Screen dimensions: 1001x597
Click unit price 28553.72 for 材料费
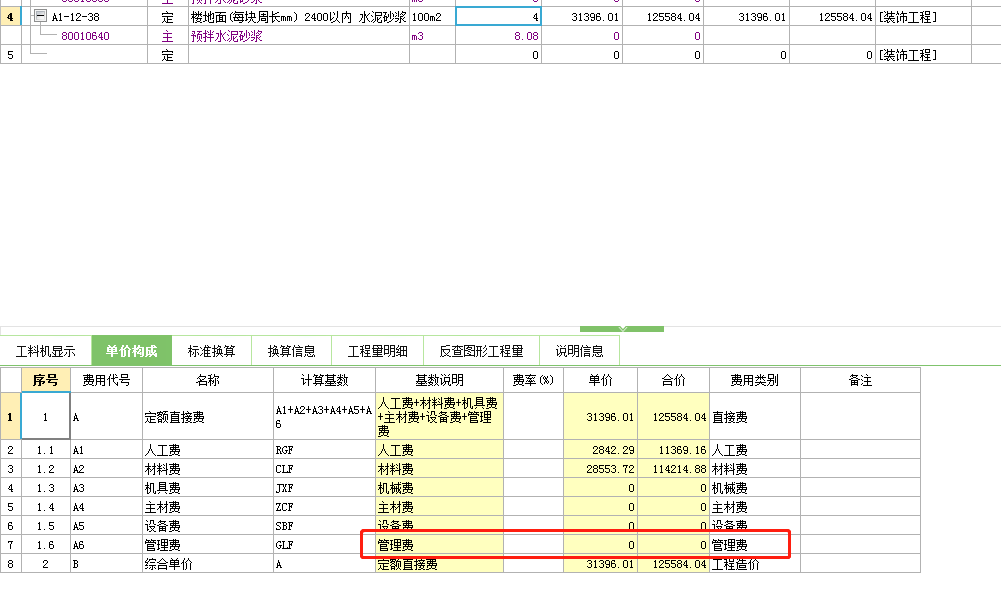[x=600, y=469]
